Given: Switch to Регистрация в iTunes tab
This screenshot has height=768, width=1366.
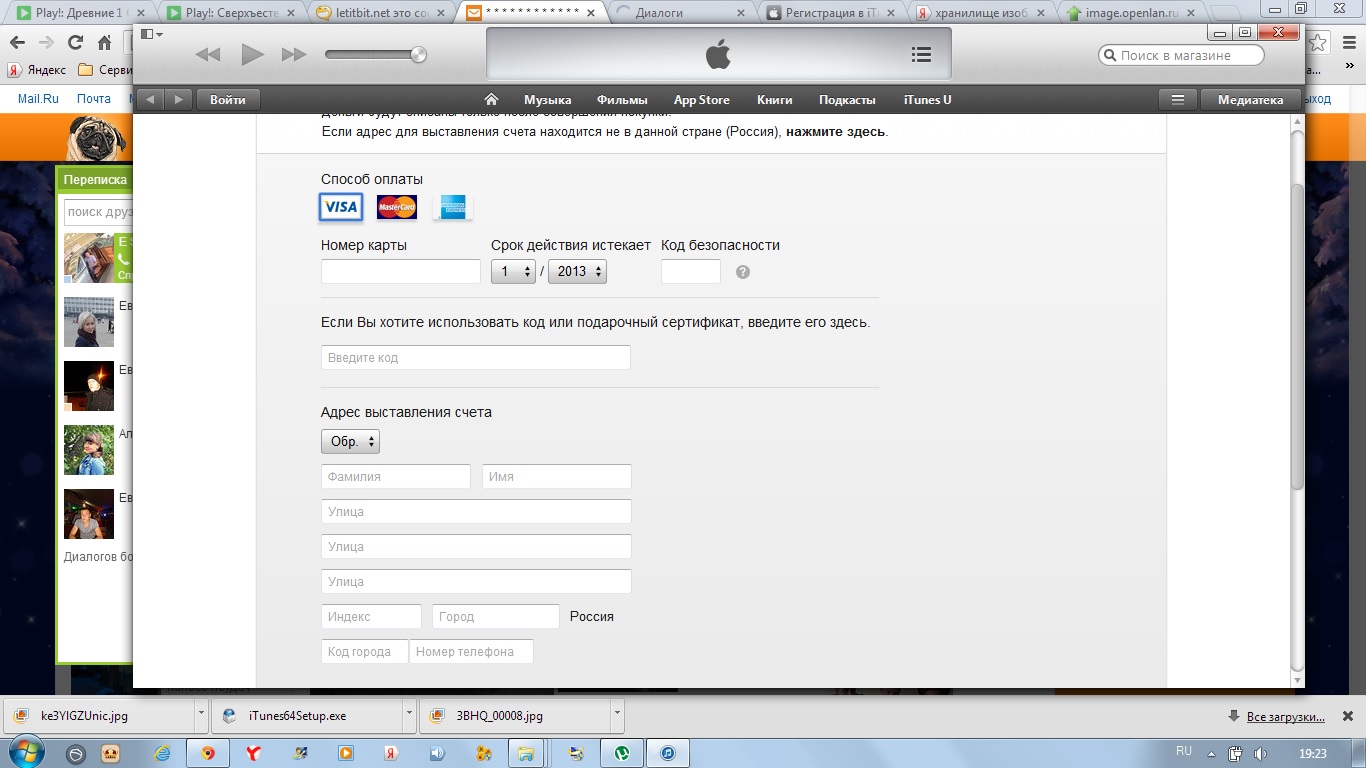Looking at the screenshot, I should [832, 14].
